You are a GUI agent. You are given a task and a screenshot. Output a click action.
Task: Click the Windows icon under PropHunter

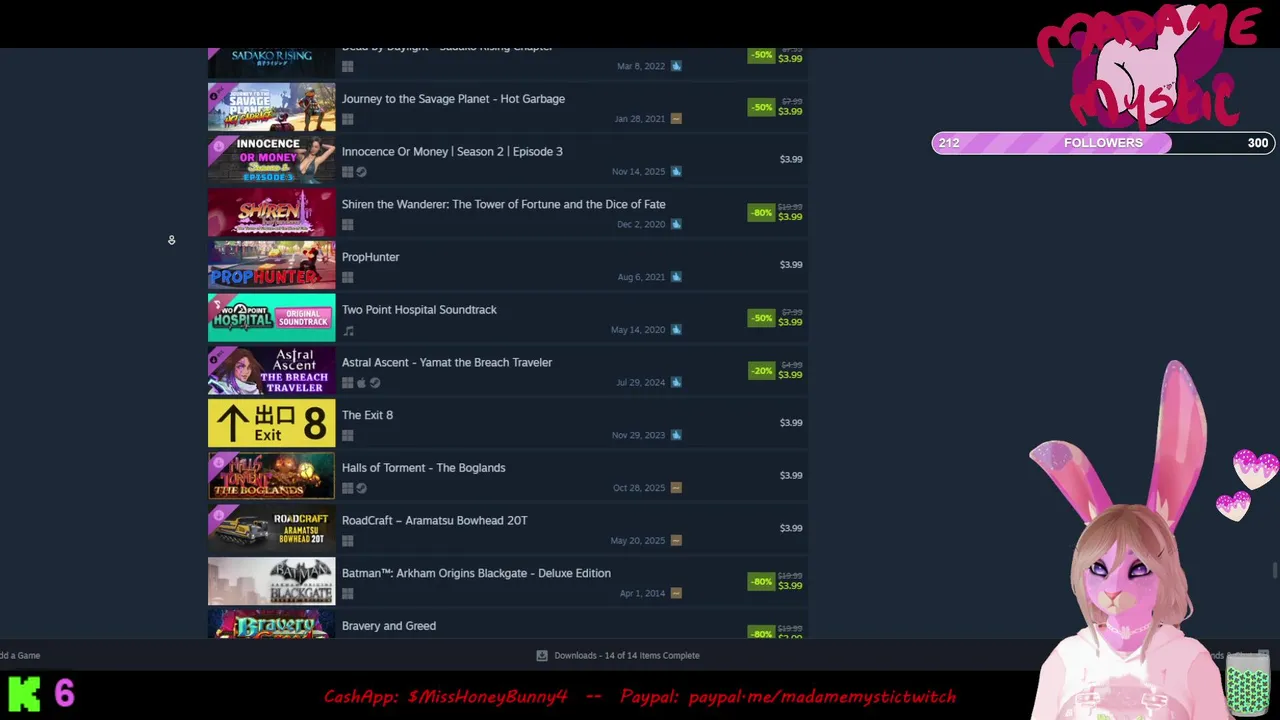[347, 278]
